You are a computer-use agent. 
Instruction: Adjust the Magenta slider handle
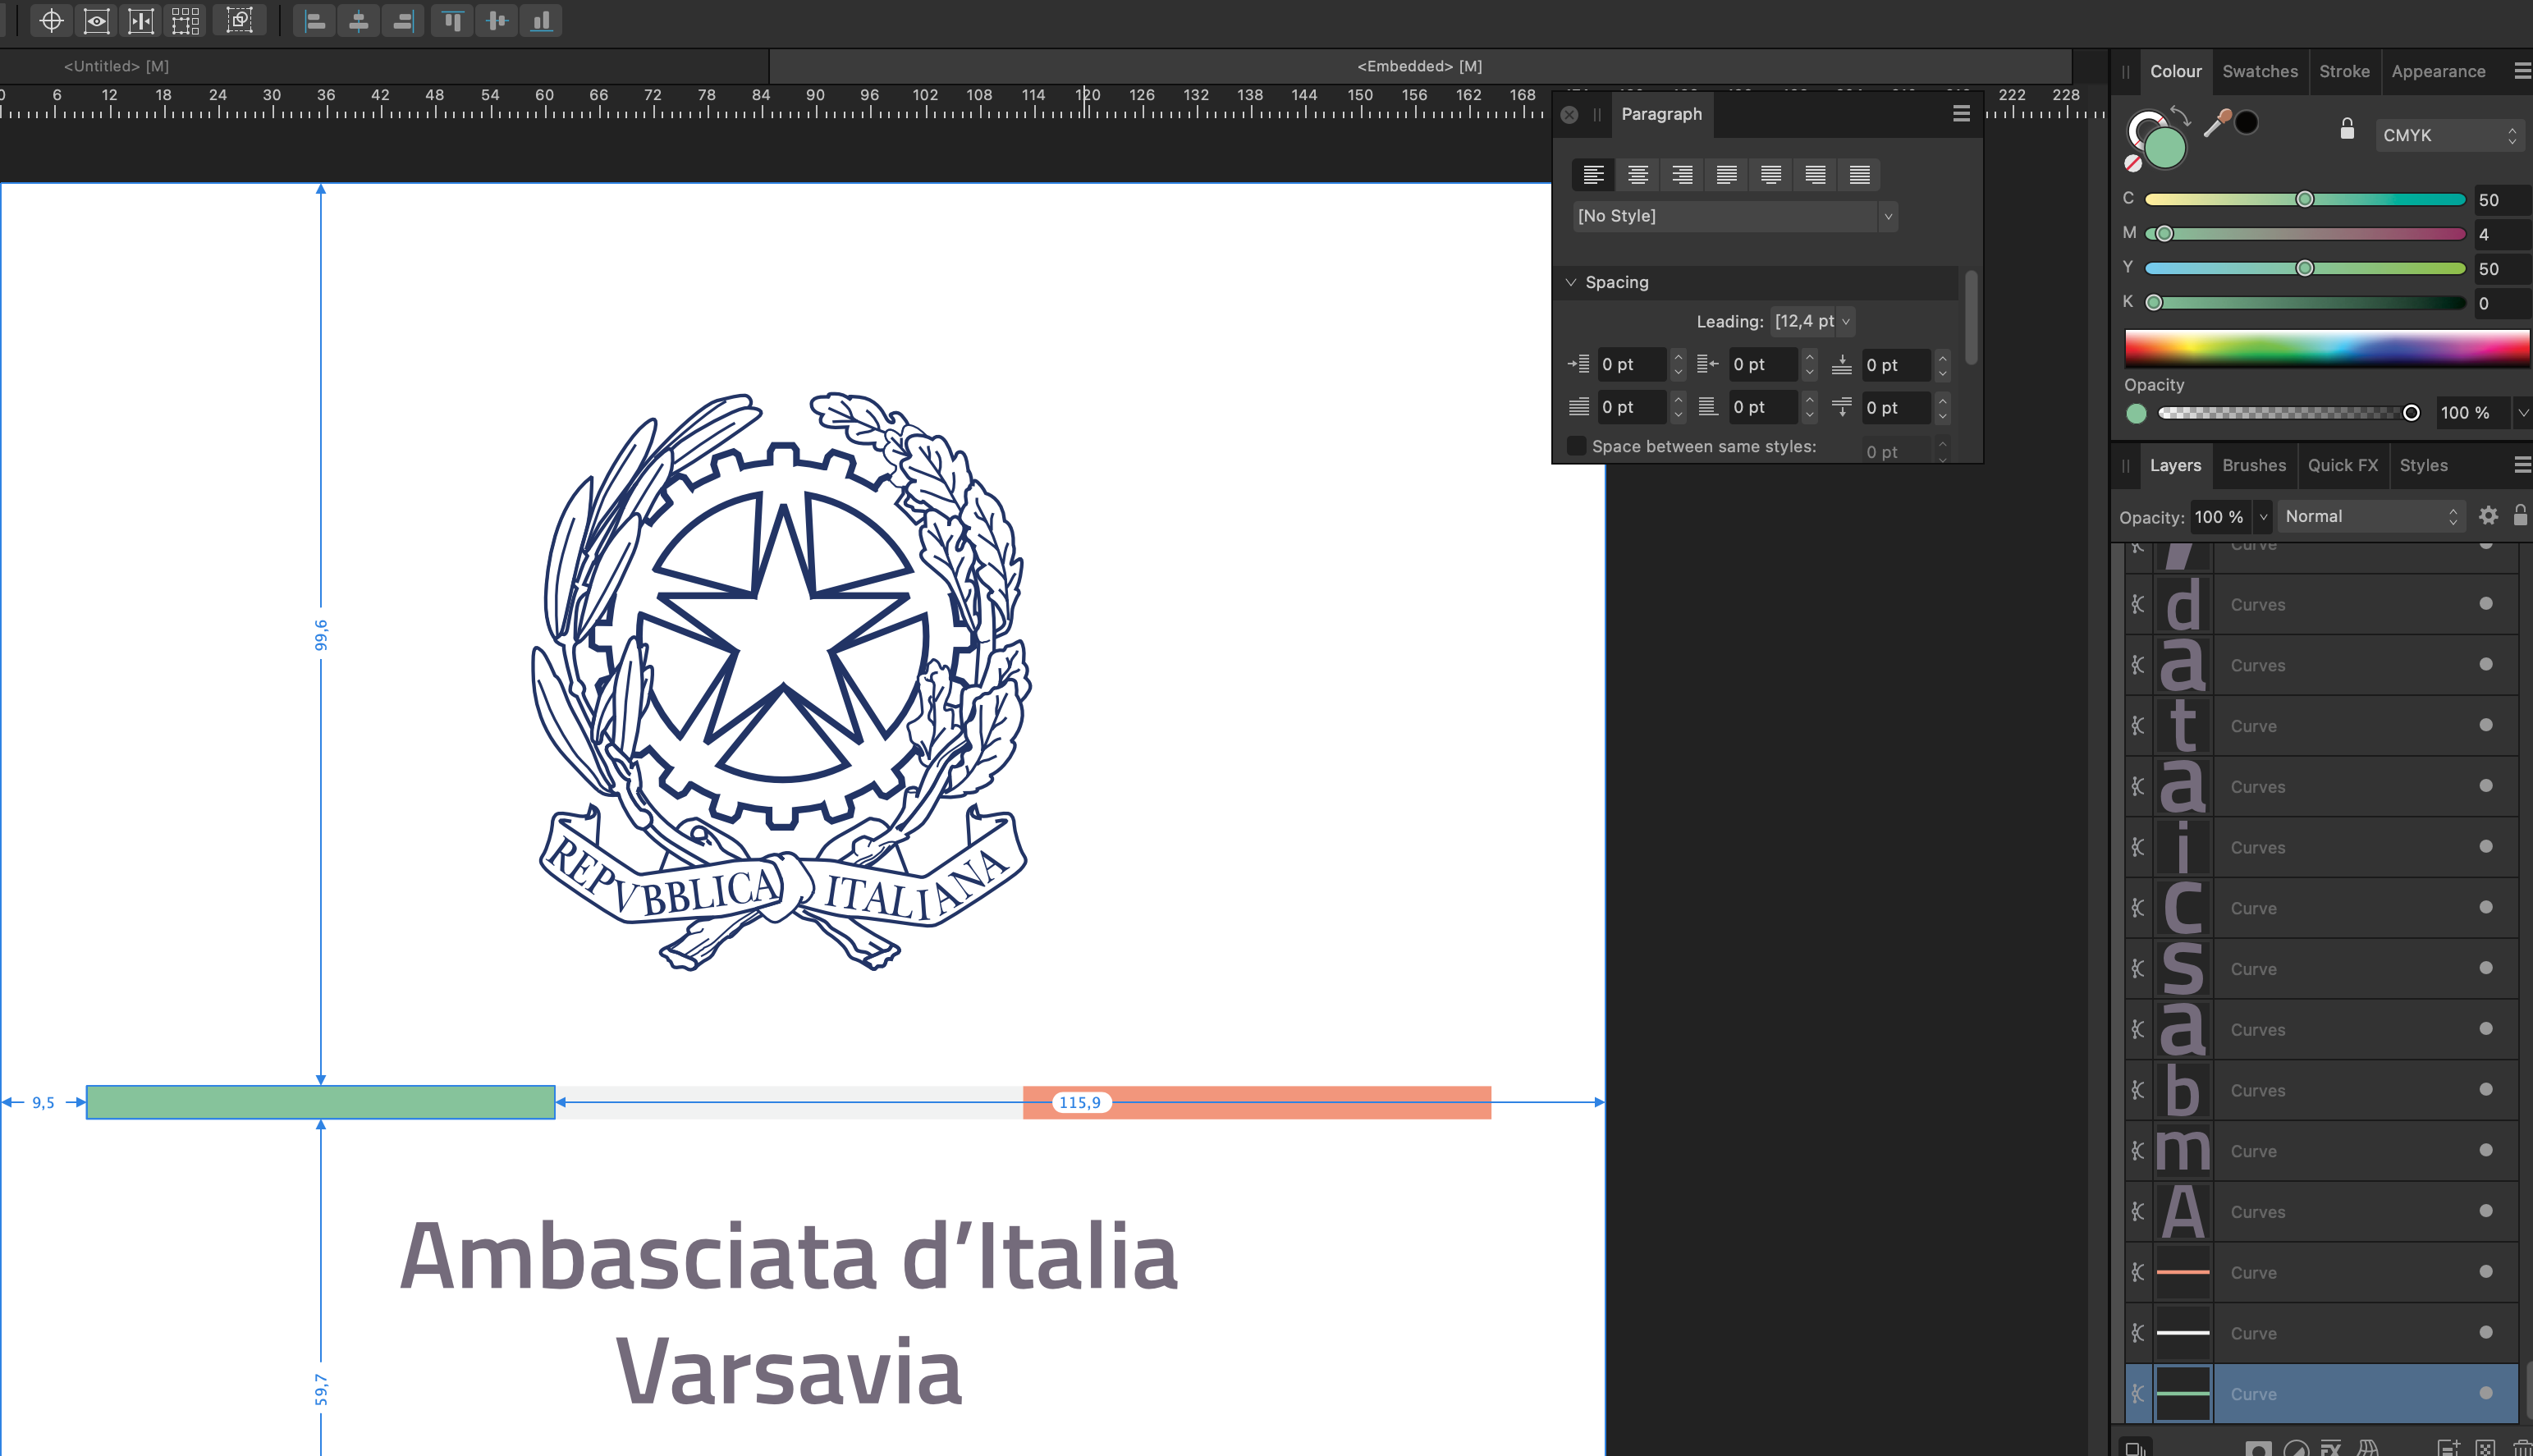[x=2164, y=234]
